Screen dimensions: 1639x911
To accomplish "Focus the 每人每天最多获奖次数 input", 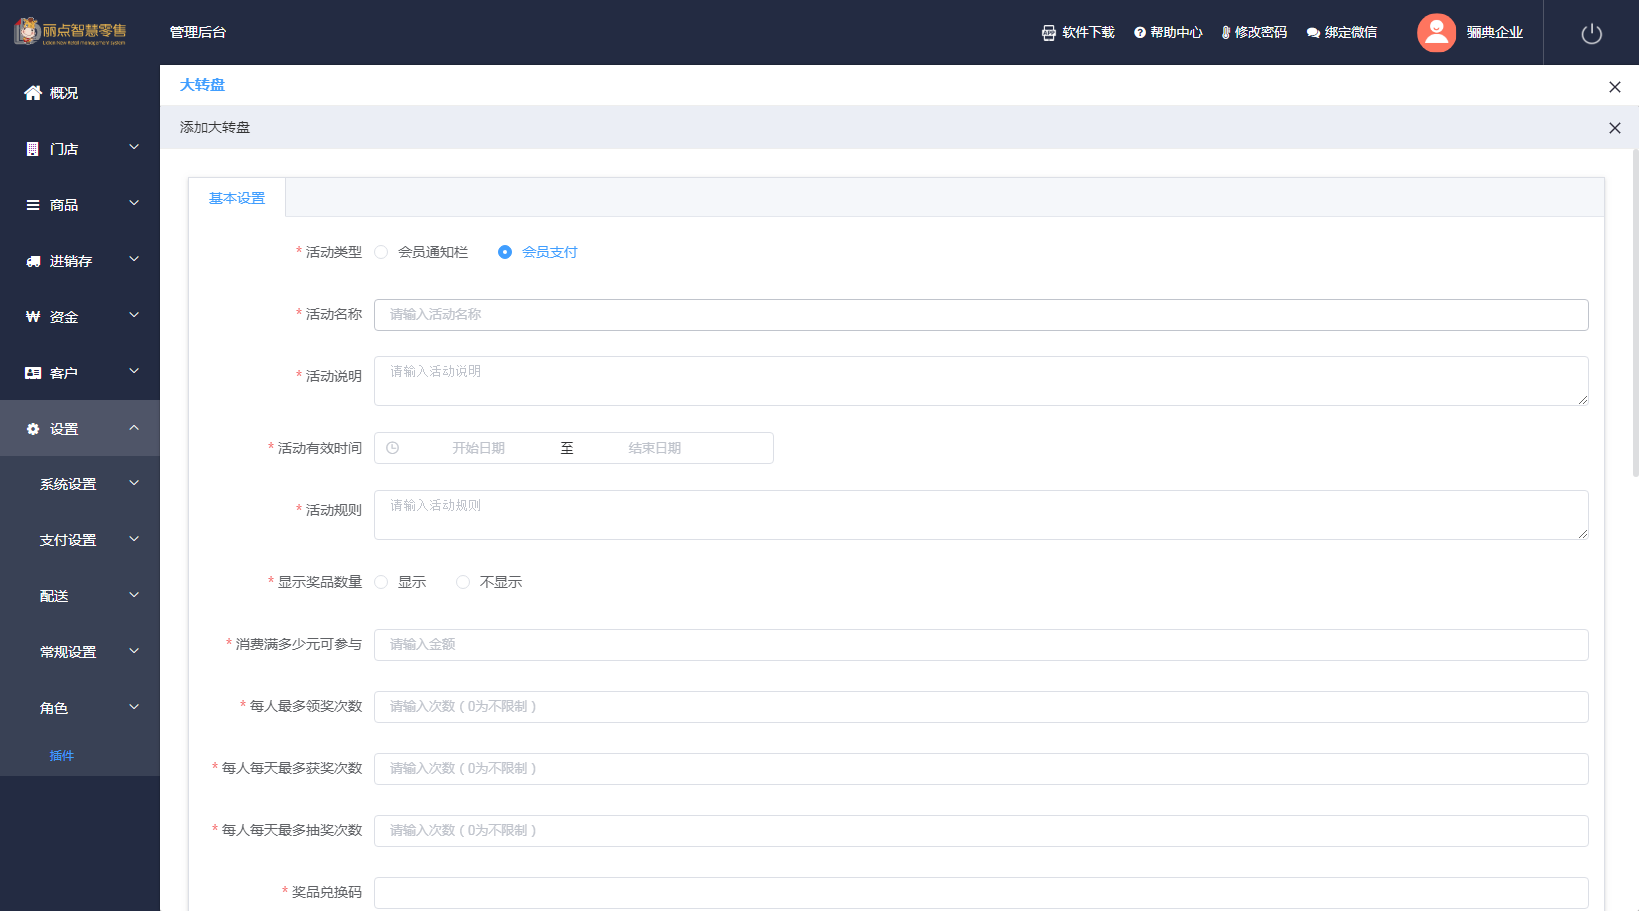I will coord(981,769).
